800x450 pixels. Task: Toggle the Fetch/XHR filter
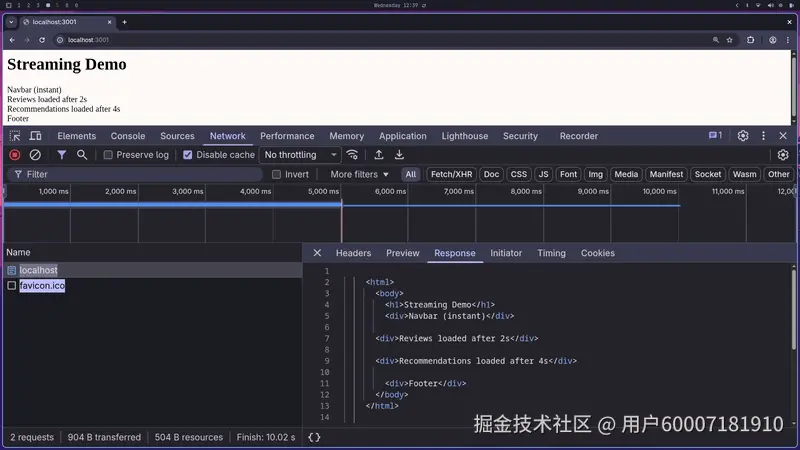[x=452, y=174]
